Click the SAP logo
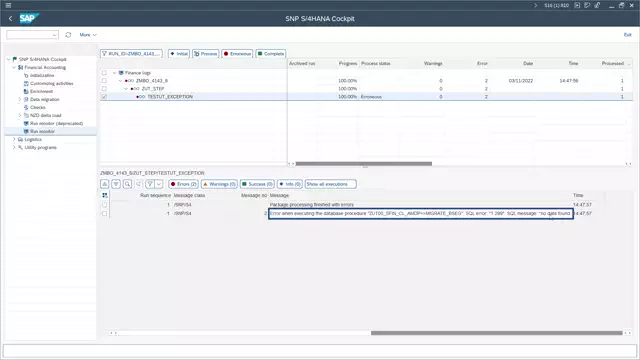Image resolution: width=640 pixels, height=360 pixels. coord(29,18)
